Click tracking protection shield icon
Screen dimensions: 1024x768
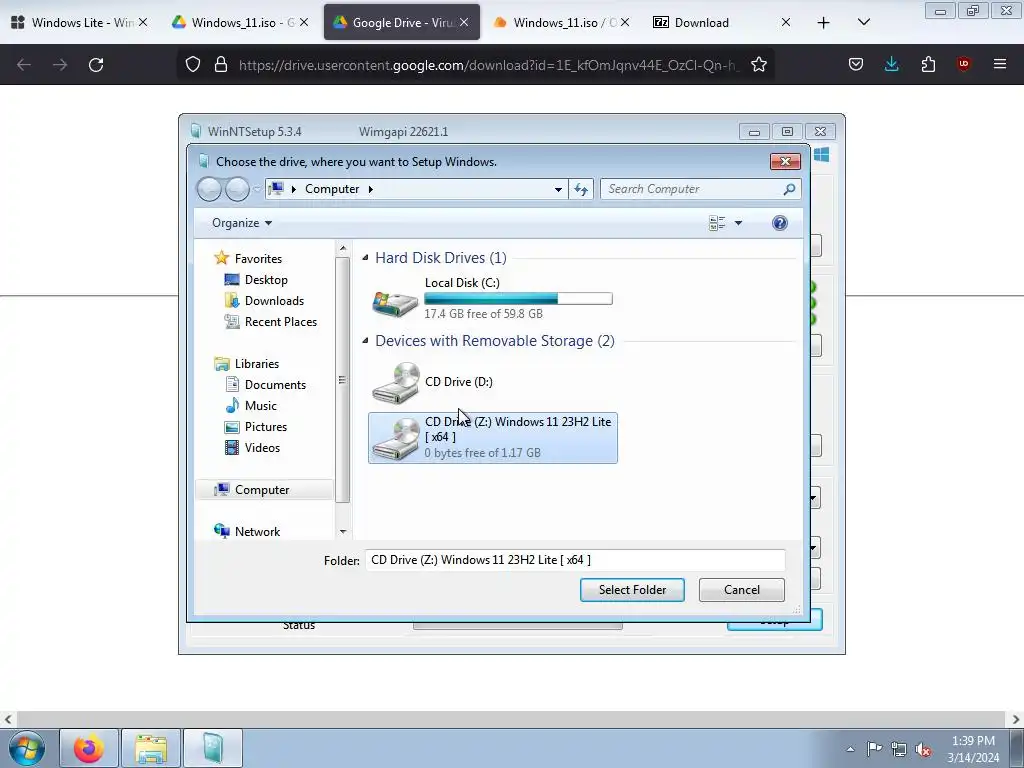click(193, 64)
